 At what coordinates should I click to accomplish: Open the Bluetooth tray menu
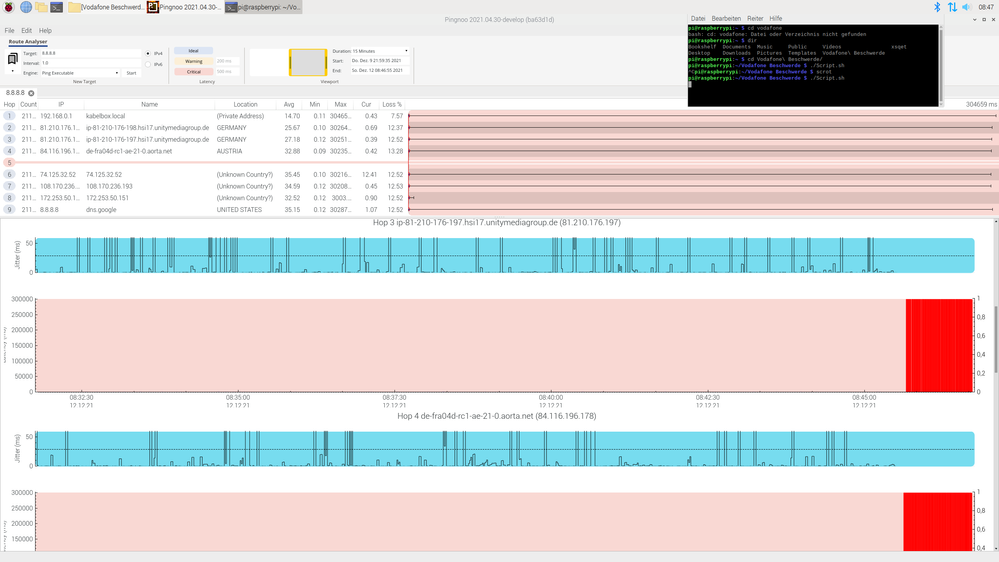click(x=937, y=7)
